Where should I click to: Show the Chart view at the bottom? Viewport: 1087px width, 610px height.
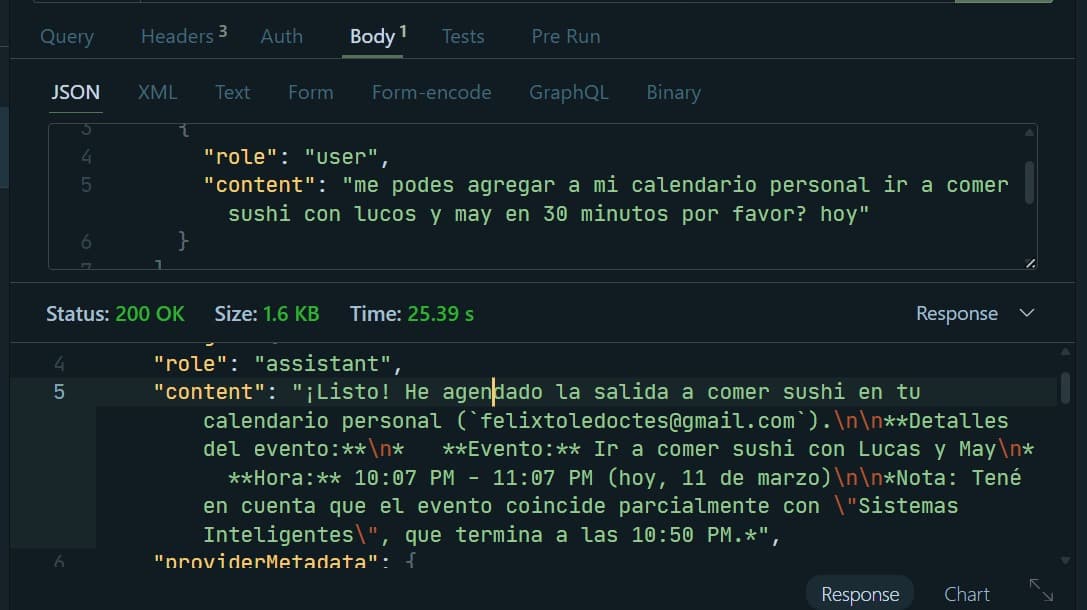(x=967, y=594)
